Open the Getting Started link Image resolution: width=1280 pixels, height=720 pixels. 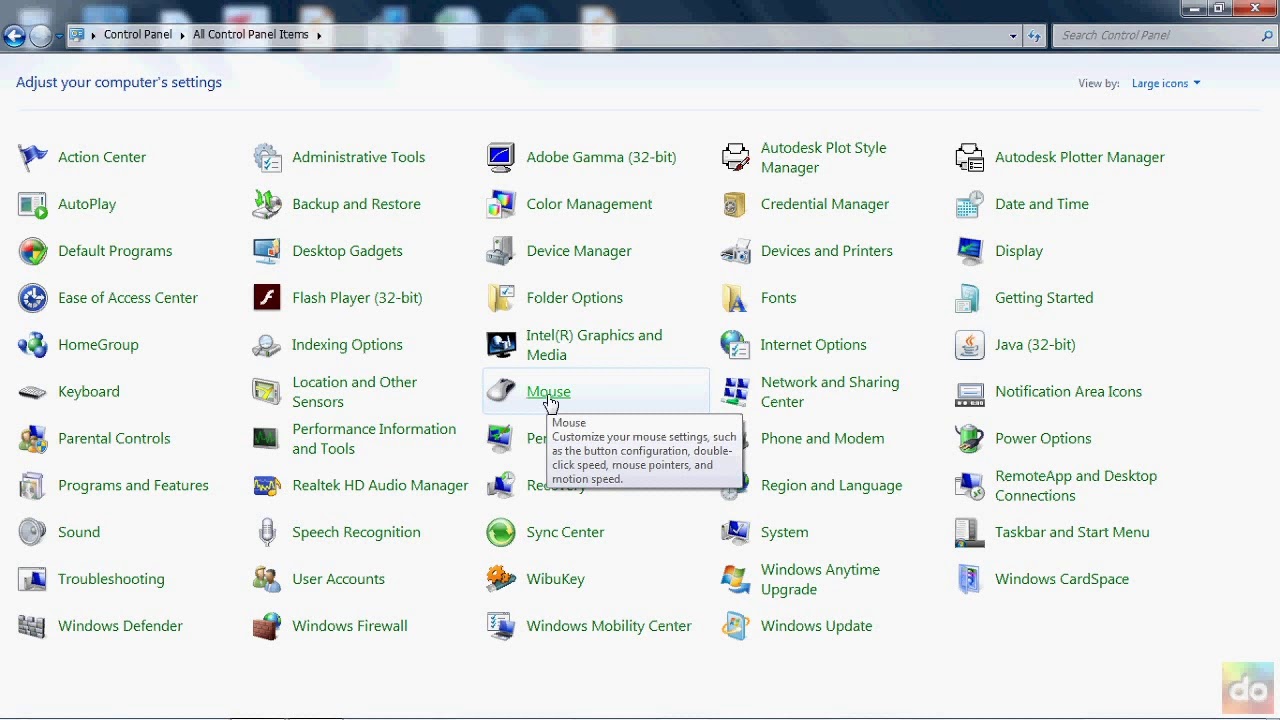(1044, 298)
